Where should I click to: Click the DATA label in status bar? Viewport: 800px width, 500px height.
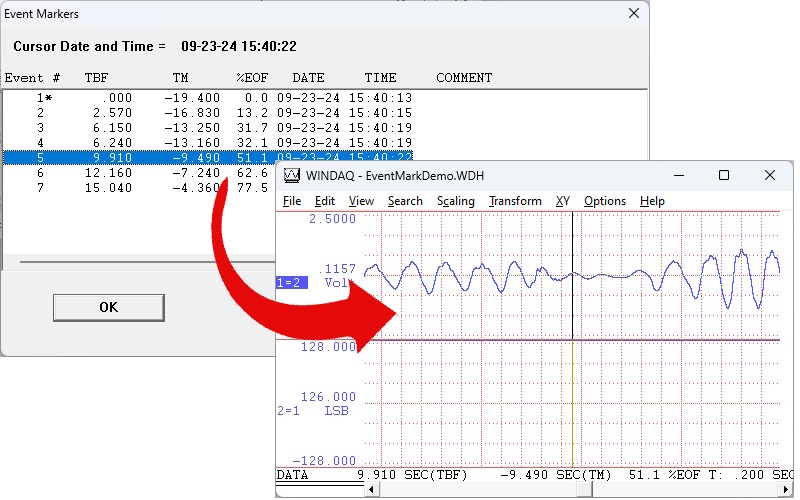tap(292, 475)
